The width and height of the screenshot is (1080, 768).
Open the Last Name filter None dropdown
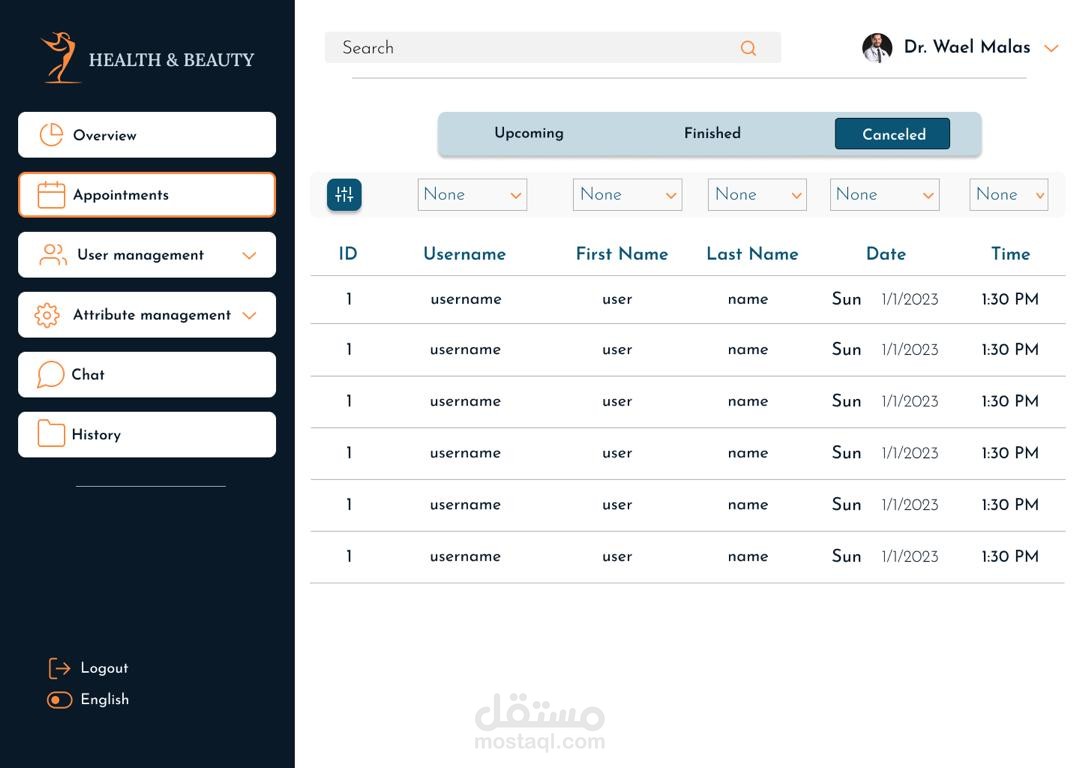[757, 195]
